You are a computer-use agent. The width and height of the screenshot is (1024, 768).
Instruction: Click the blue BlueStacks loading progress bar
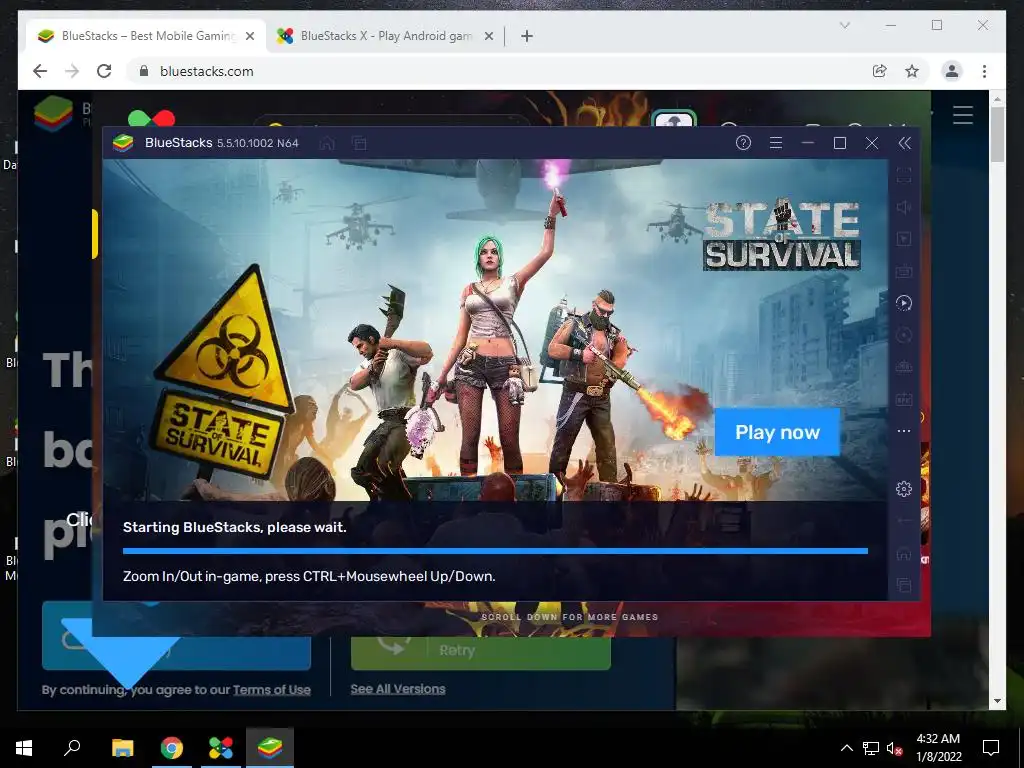(495, 551)
